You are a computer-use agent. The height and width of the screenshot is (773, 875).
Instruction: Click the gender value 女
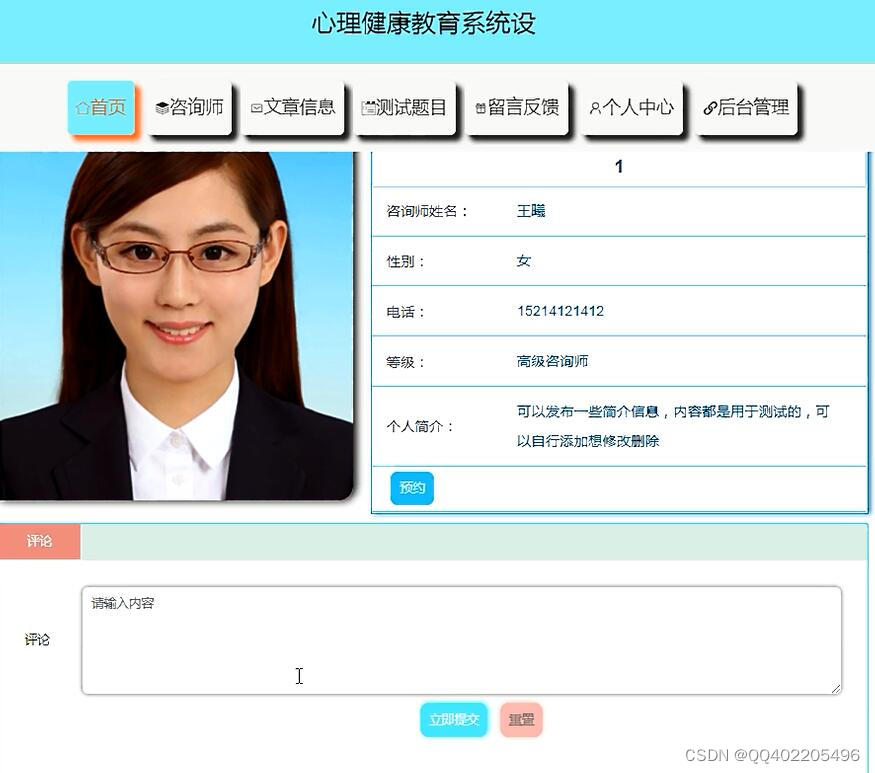pos(523,261)
